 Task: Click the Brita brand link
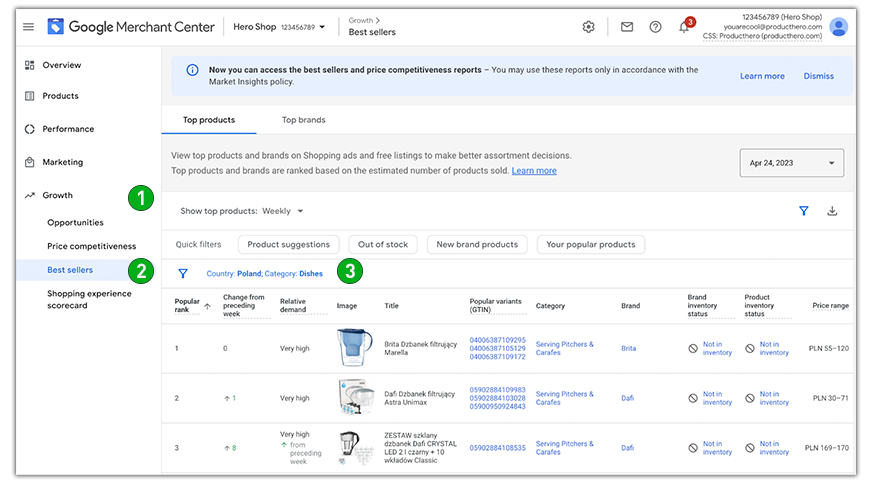(628, 348)
